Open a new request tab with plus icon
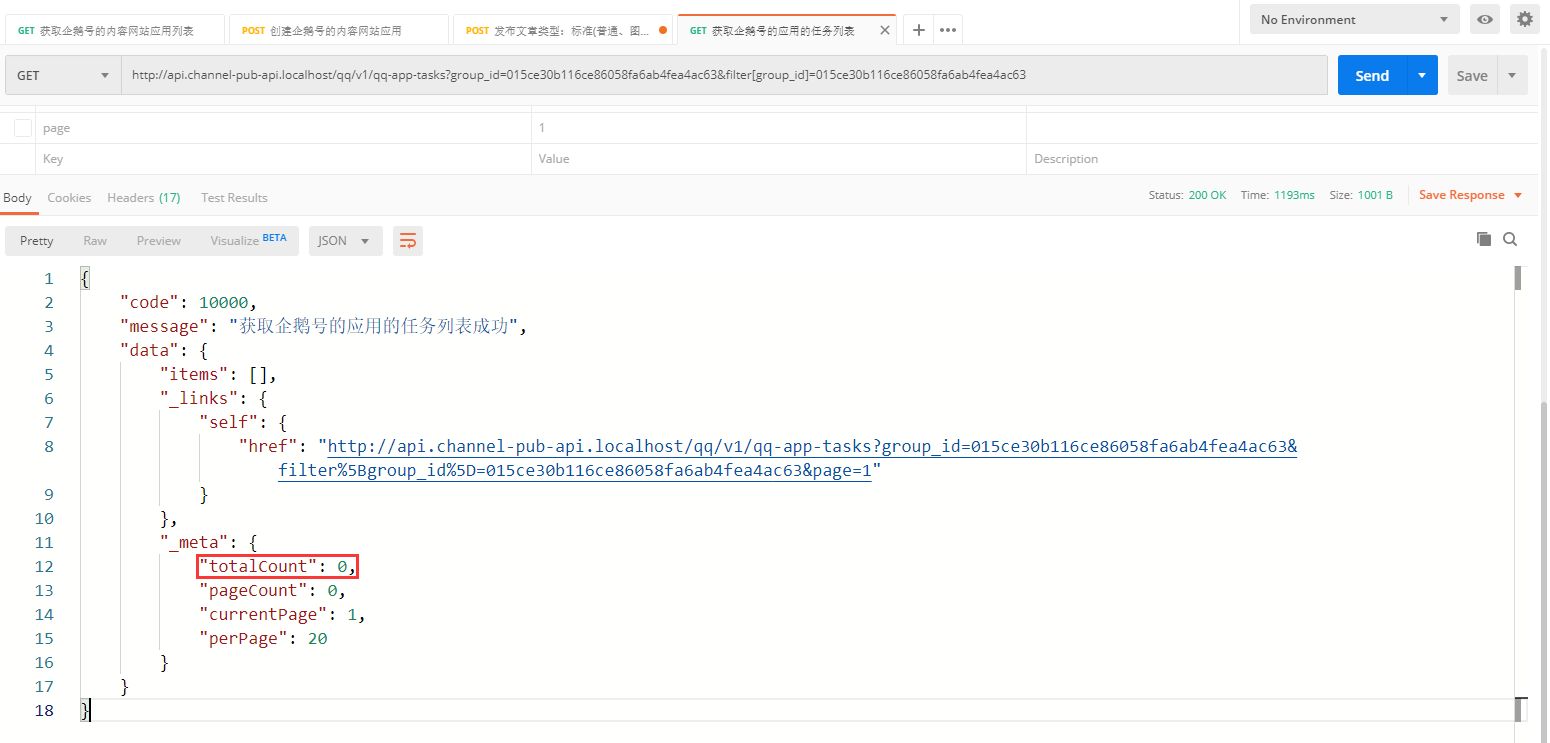 [x=919, y=30]
